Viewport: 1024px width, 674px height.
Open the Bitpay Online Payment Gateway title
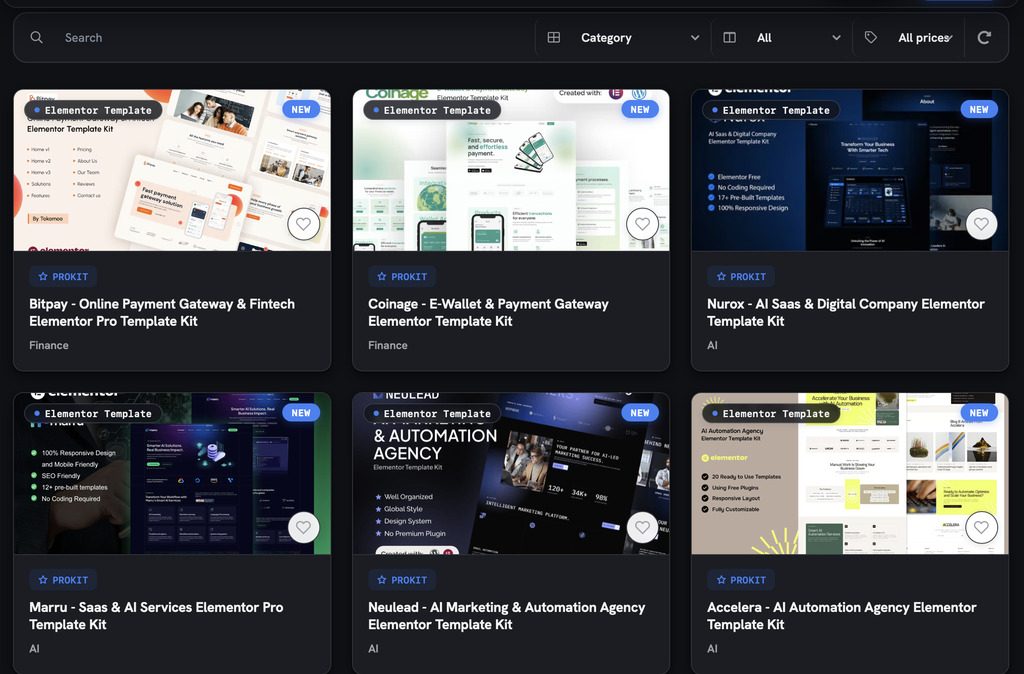pyautogui.click(x=162, y=313)
